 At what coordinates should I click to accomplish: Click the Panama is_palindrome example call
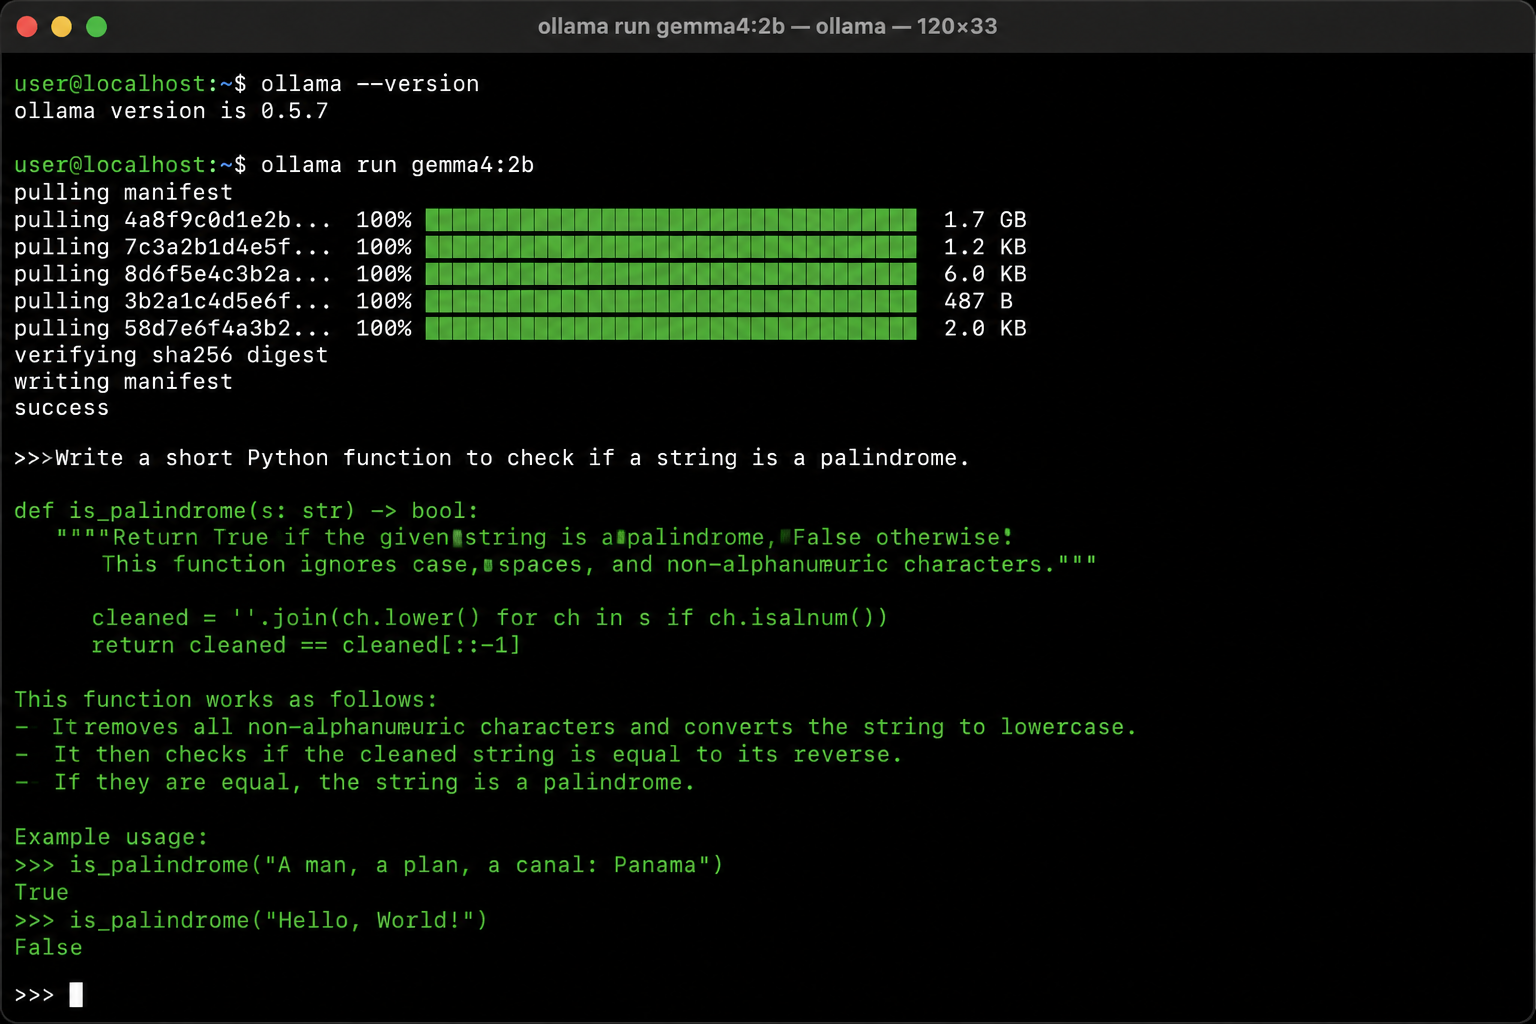(368, 865)
